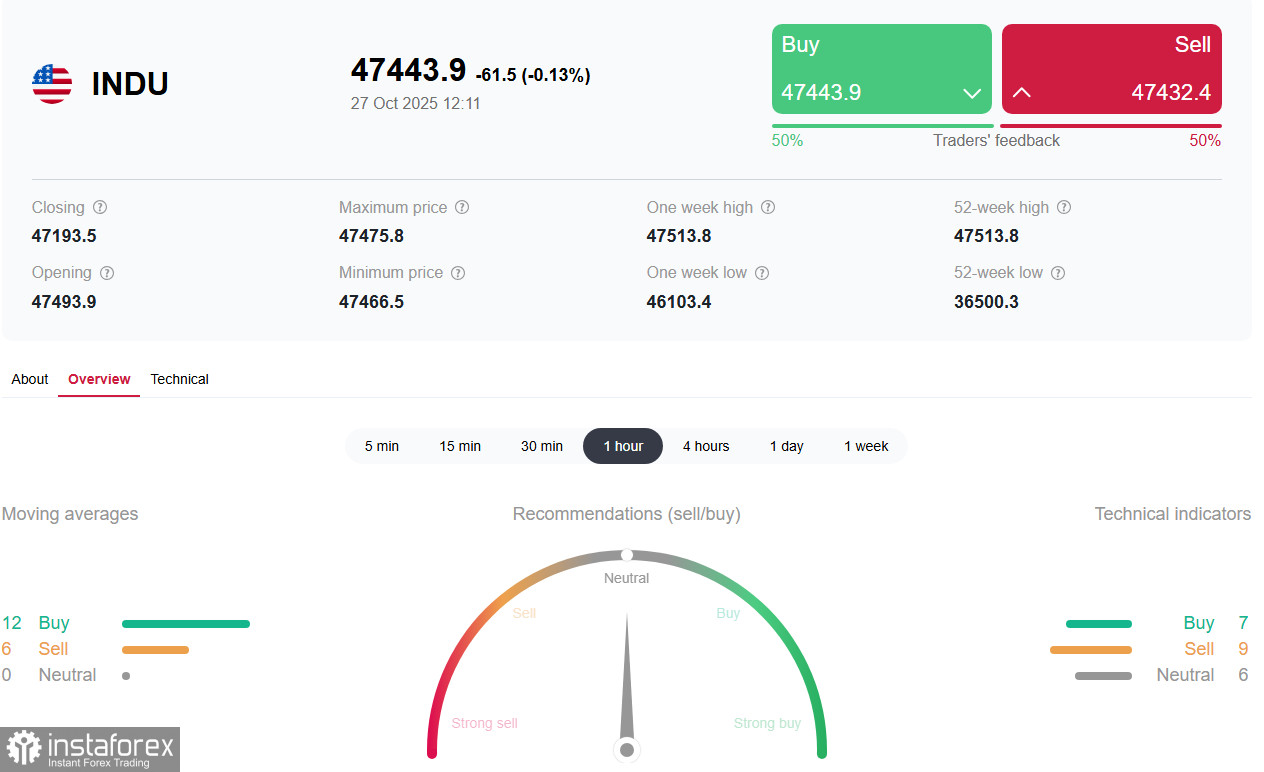Switch to the About tab

tap(30, 379)
